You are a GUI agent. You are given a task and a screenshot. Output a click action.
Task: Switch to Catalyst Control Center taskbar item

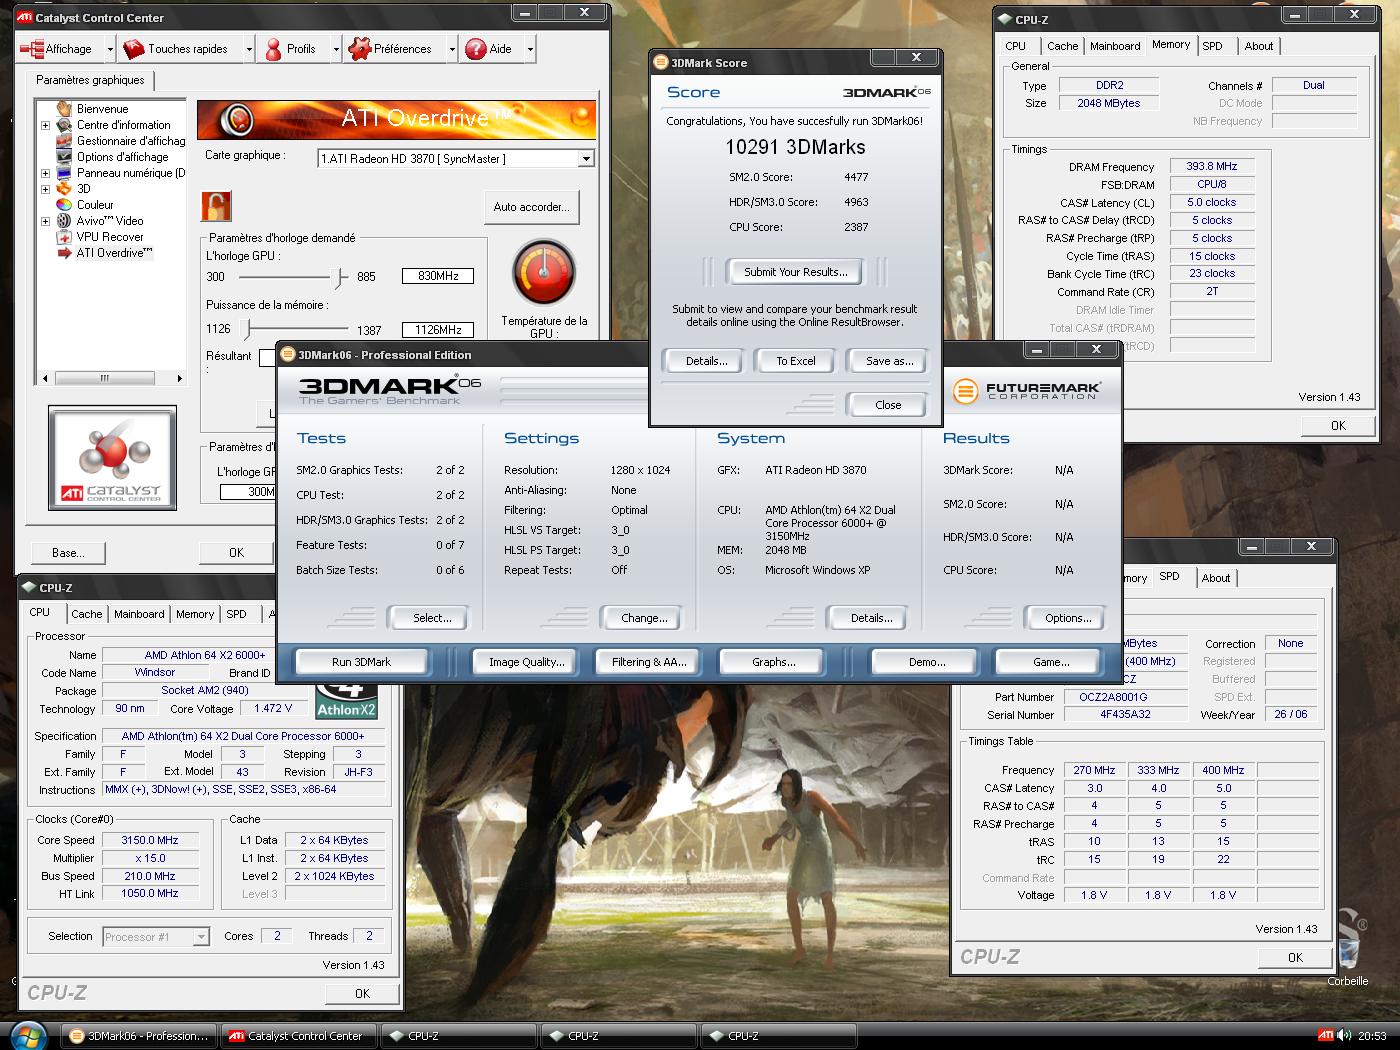point(300,1036)
